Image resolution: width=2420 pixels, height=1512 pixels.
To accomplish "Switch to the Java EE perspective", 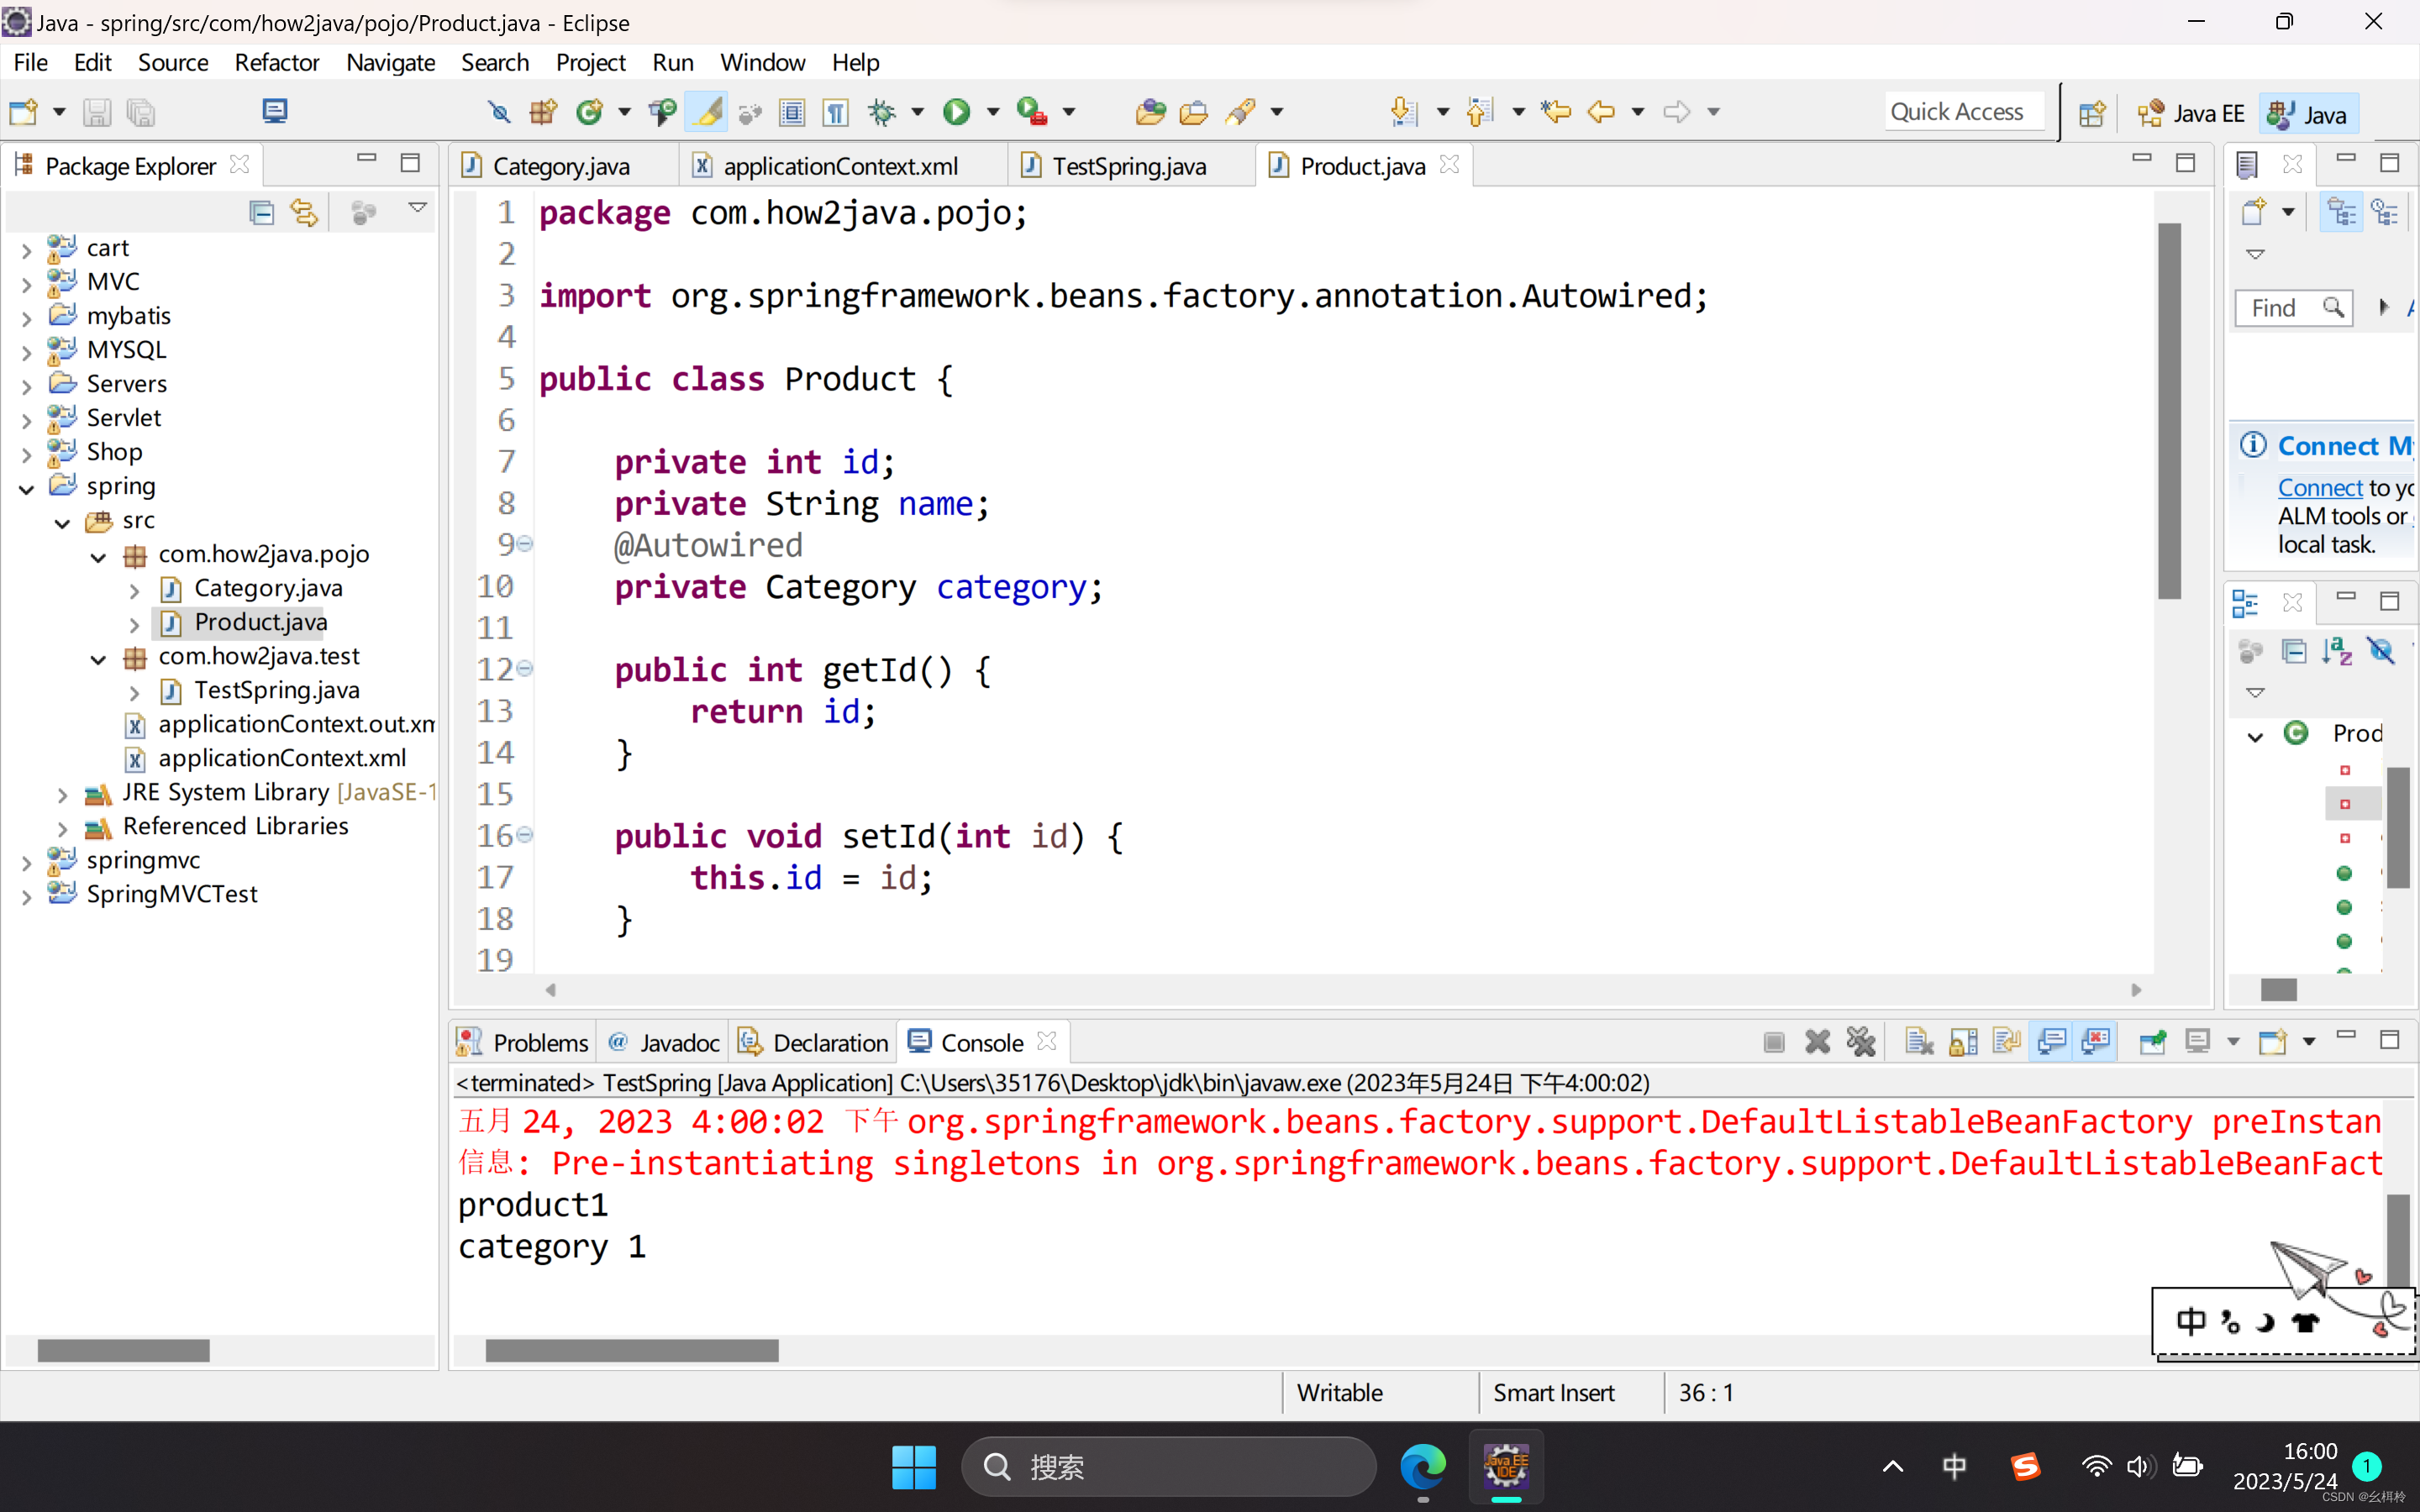I will tap(2192, 113).
